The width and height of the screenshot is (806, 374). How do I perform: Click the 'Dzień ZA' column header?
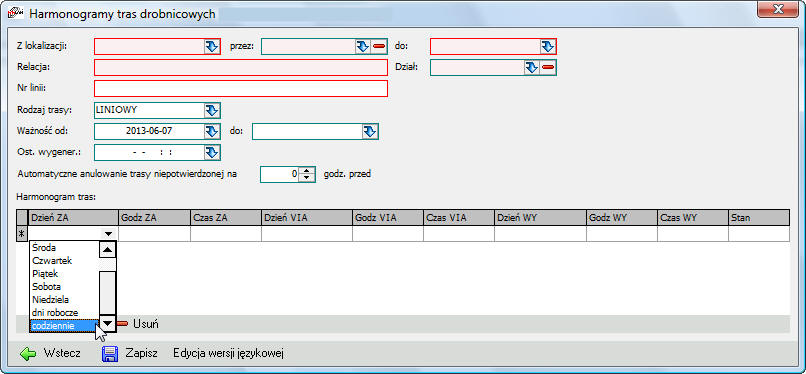(x=74, y=218)
